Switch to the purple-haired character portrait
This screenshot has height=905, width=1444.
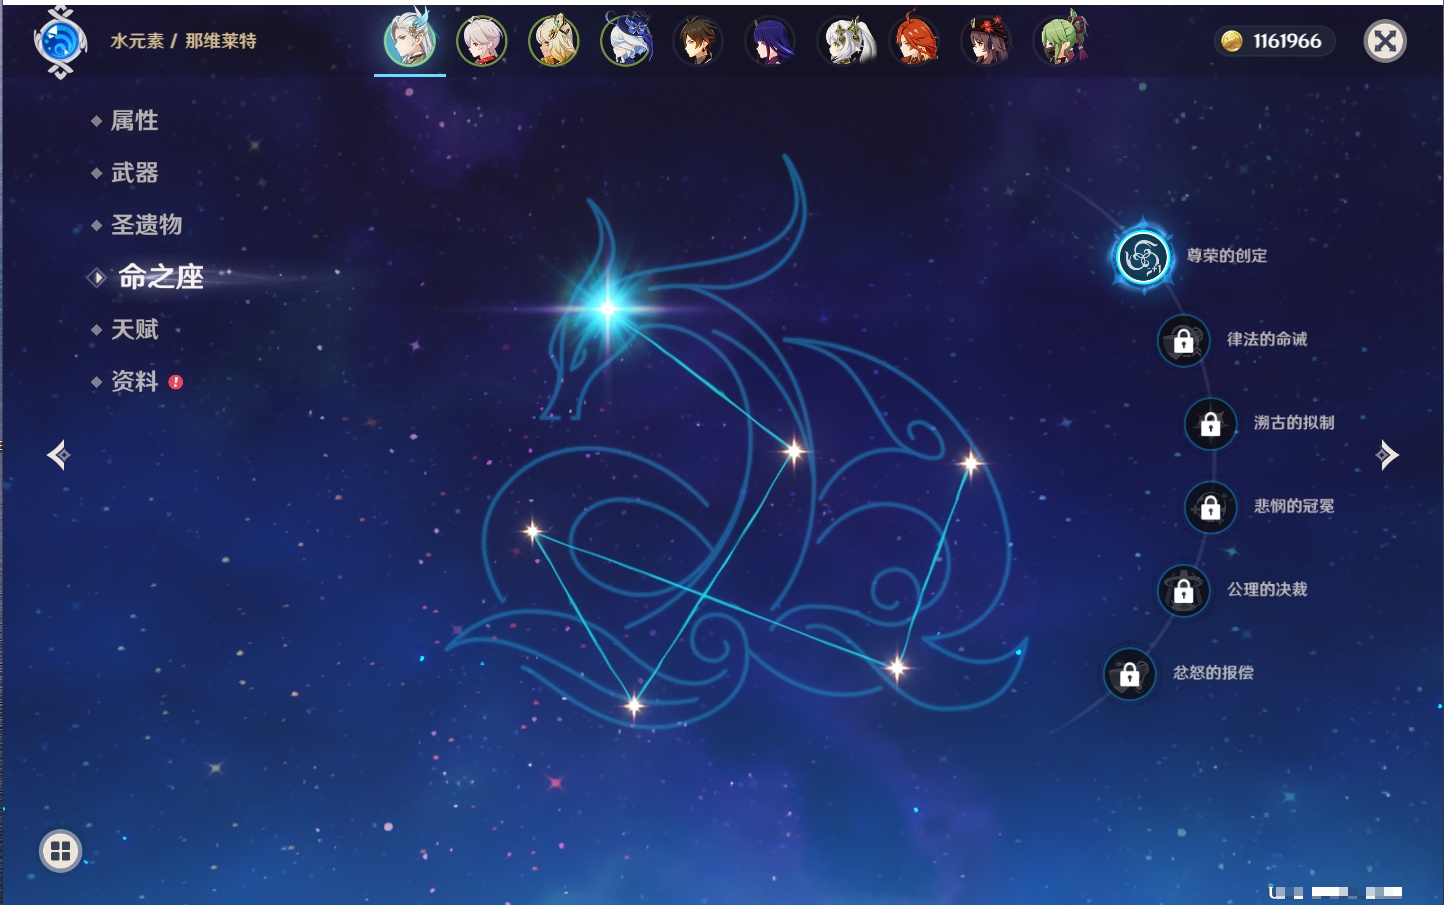click(x=770, y=42)
